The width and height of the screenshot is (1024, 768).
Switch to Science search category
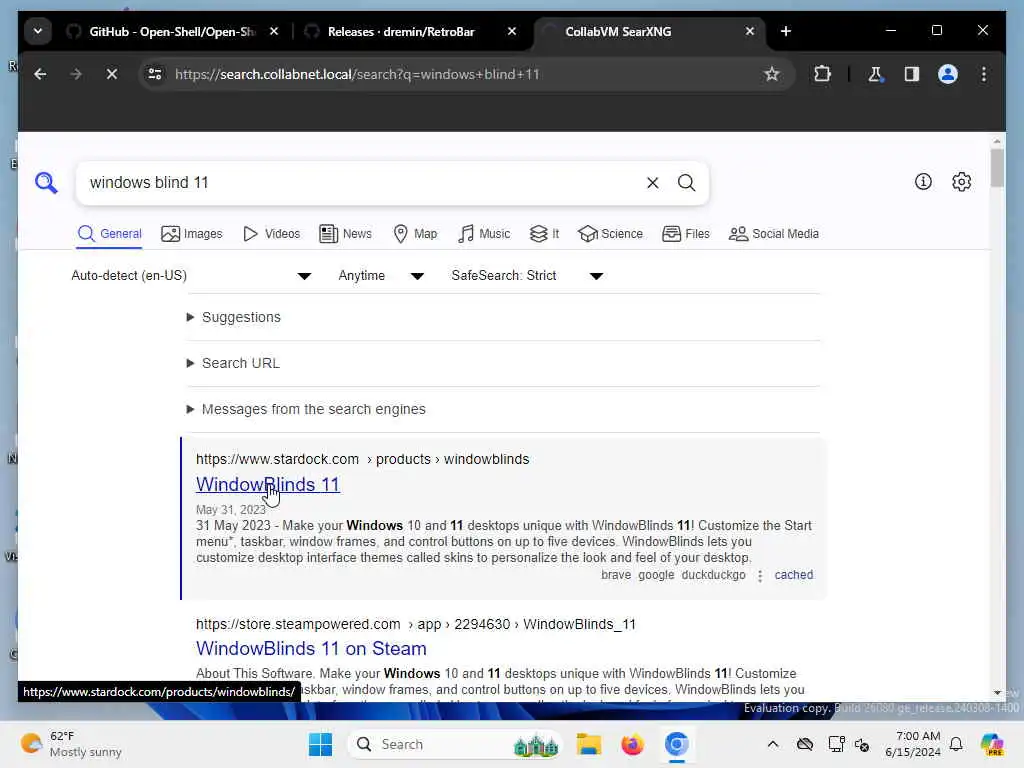pyautogui.click(x=611, y=234)
